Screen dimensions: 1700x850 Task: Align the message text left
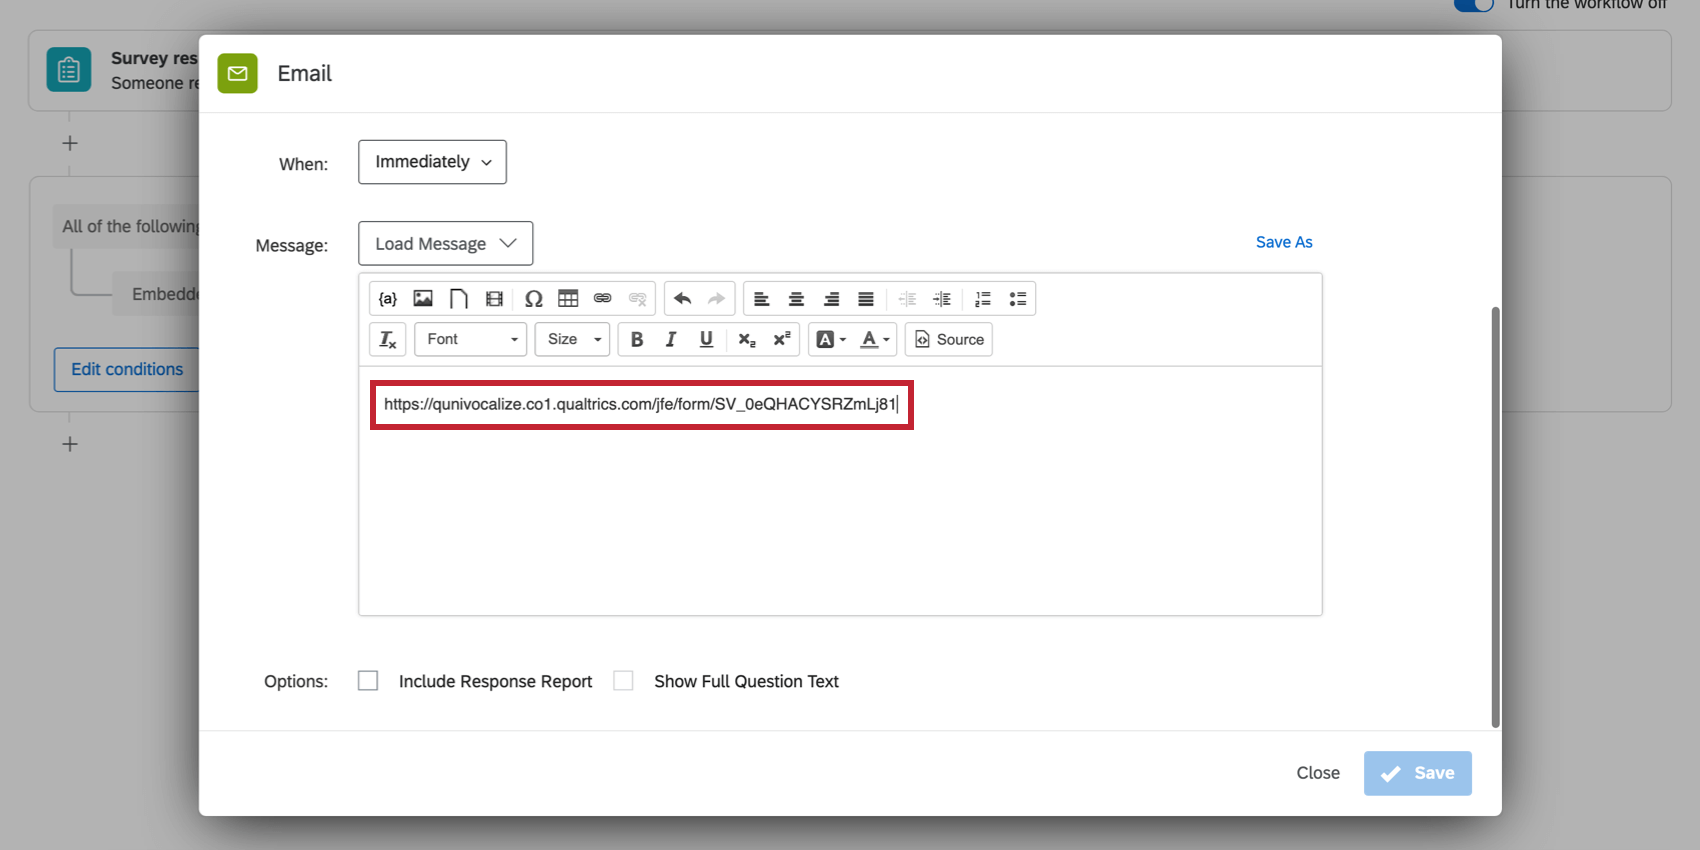coord(762,299)
